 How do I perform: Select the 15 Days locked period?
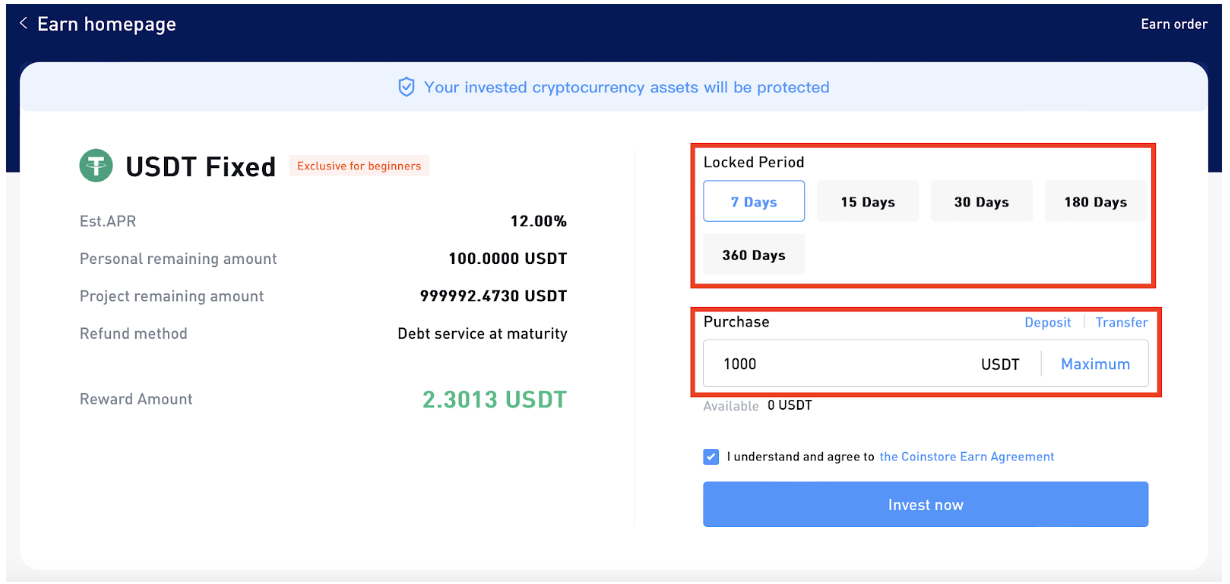tap(868, 201)
